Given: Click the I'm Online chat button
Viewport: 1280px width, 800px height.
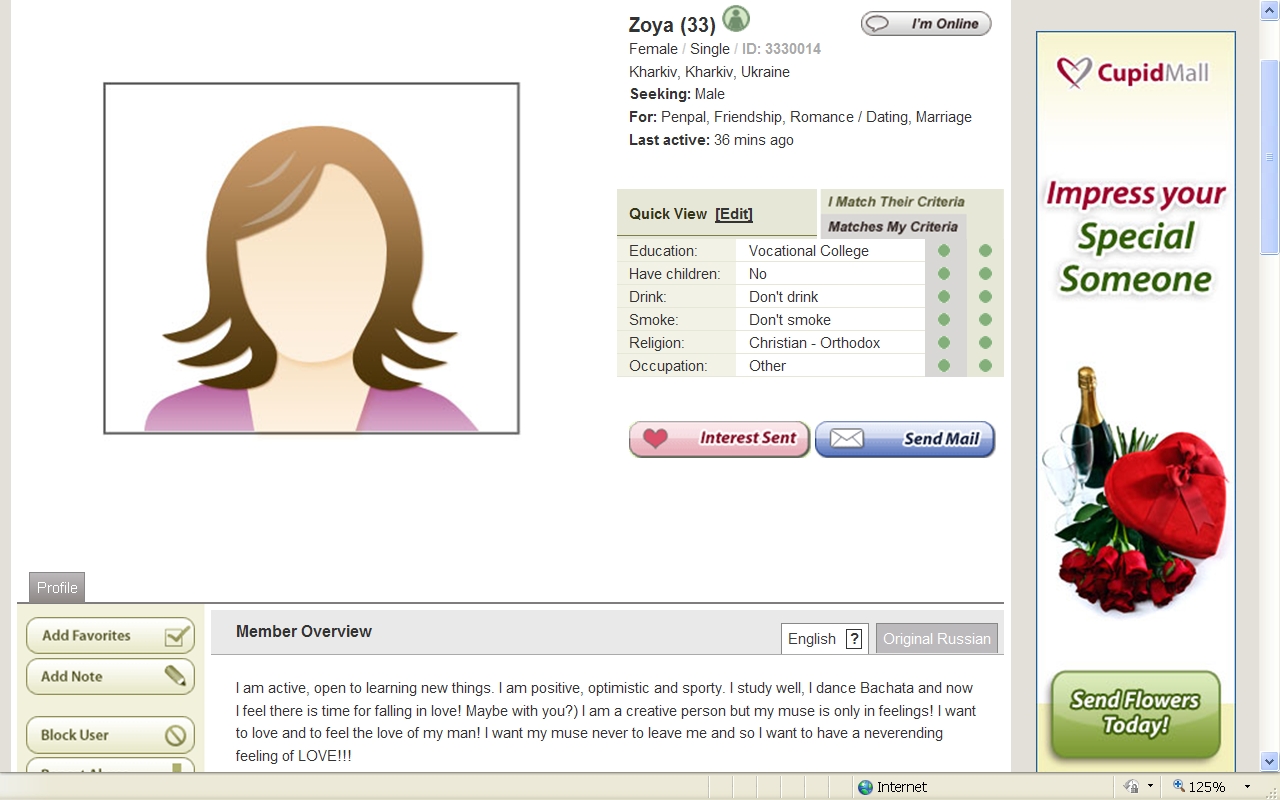Looking at the screenshot, I should tap(926, 24).
